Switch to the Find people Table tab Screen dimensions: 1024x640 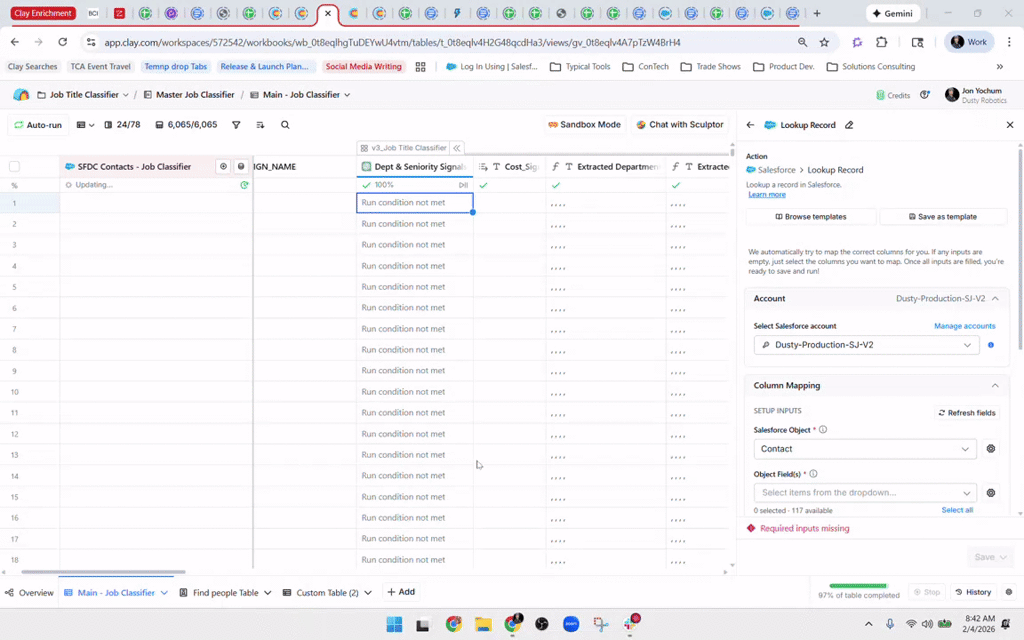coord(225,593)
